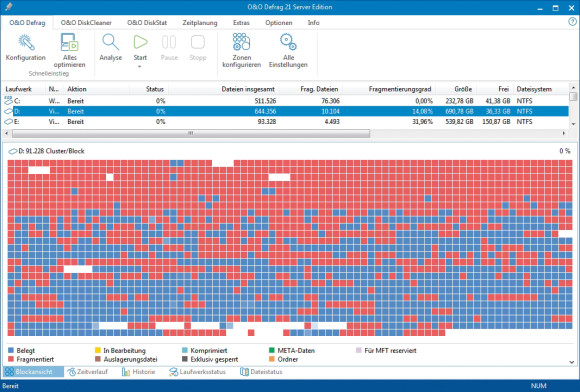Viewport: 580px width, 392px height.
Task: Click the Exklusiv gesperrt dark legend swatch
Action: (185, 359)
